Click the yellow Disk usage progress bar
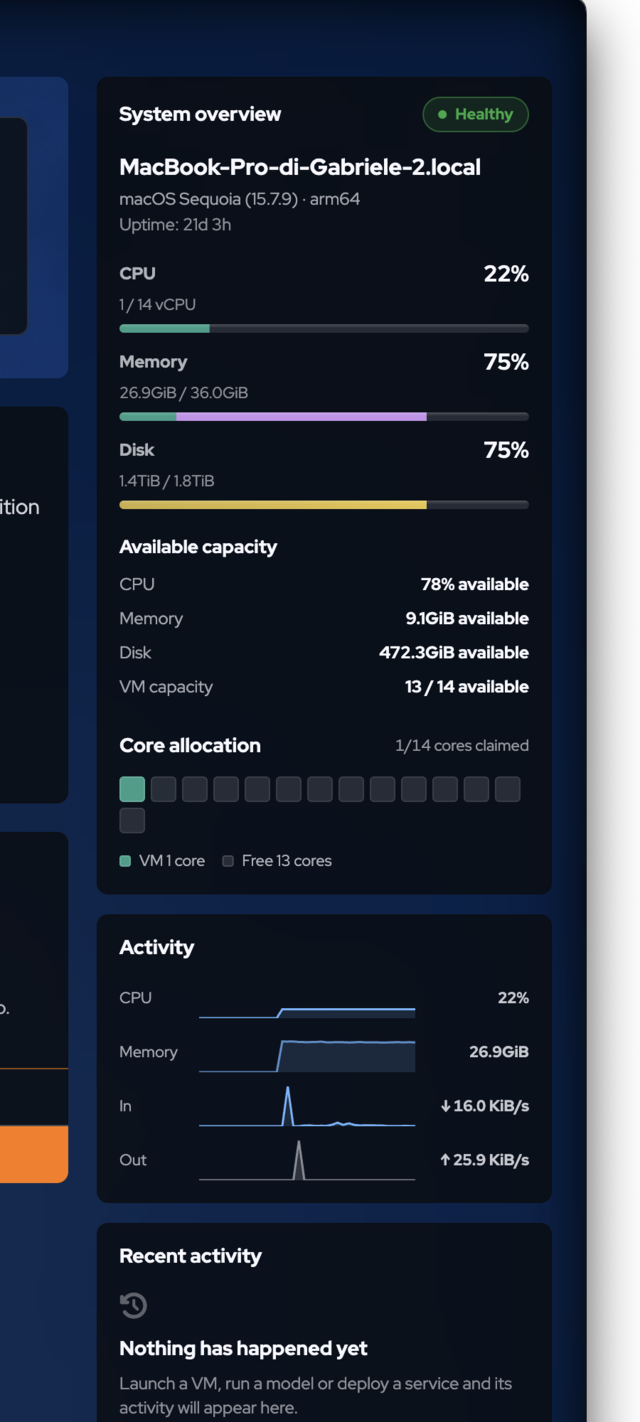This screenshot has height=1422, width=640. [324, 505]
